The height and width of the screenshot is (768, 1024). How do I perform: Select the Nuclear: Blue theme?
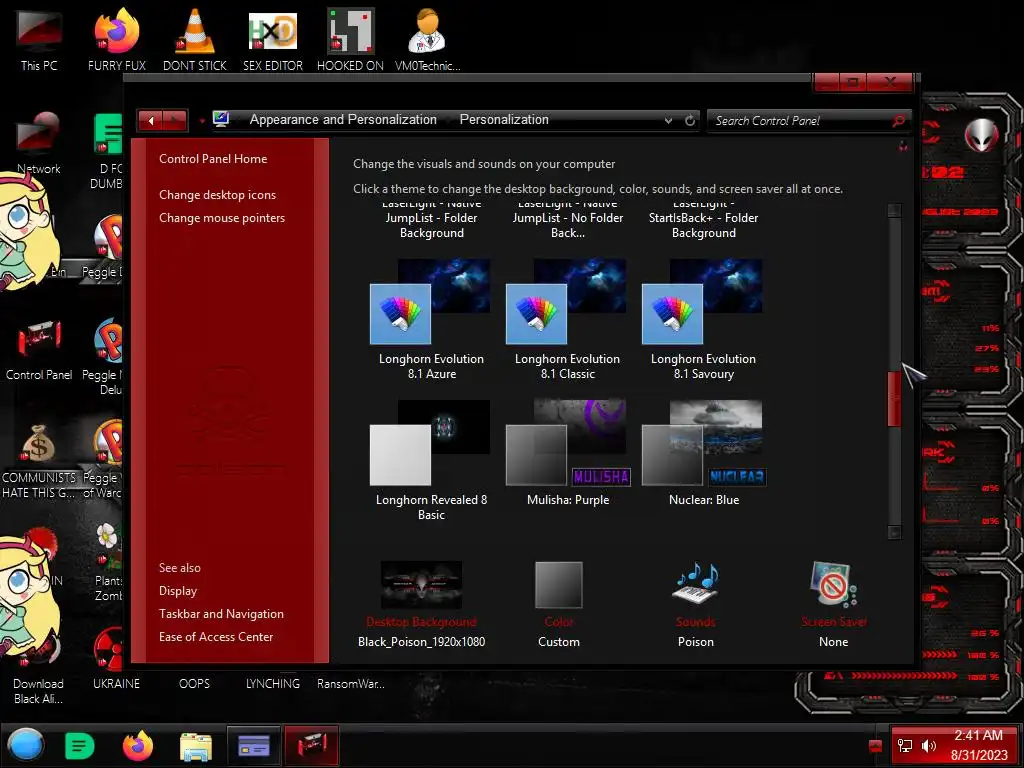[x=703, y=453]
